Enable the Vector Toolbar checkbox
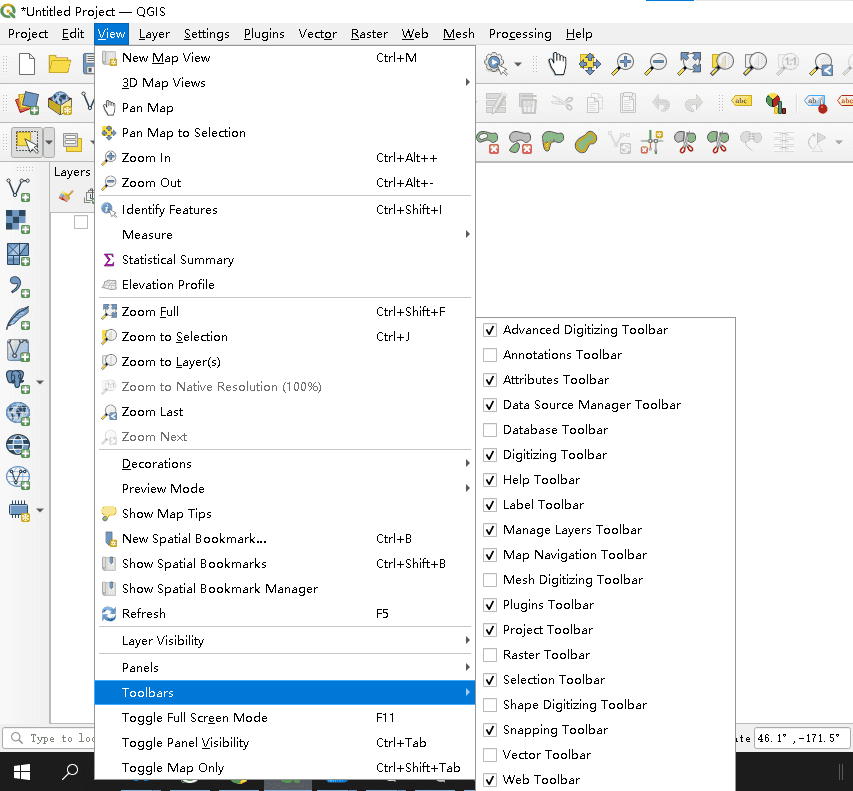The width and height of the screenshot is (853, 791). point(490,756)
